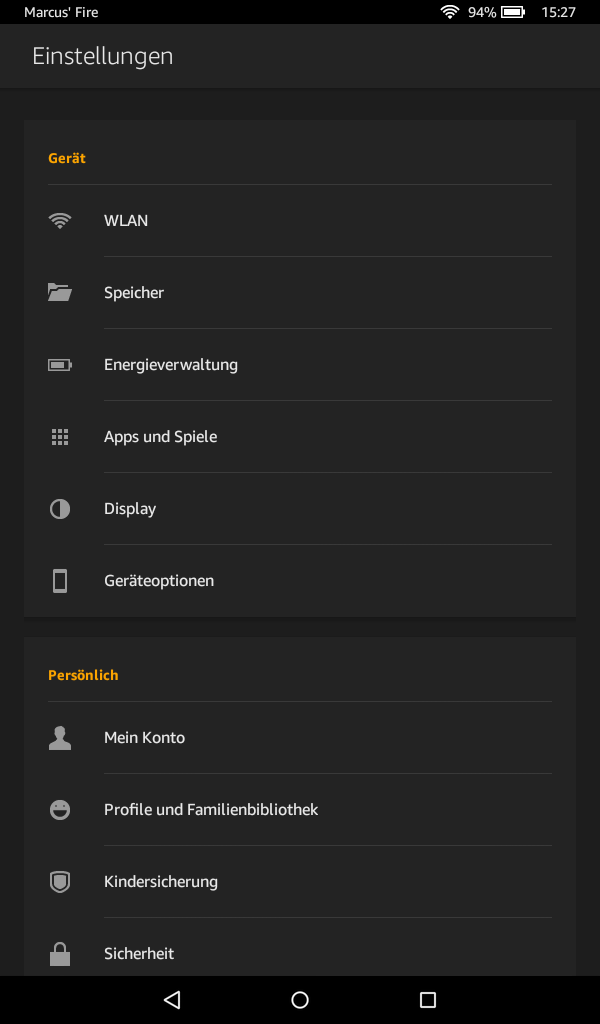Tap the Speicher folder icon
The image size is (600, 1024).
pos(60,293)
